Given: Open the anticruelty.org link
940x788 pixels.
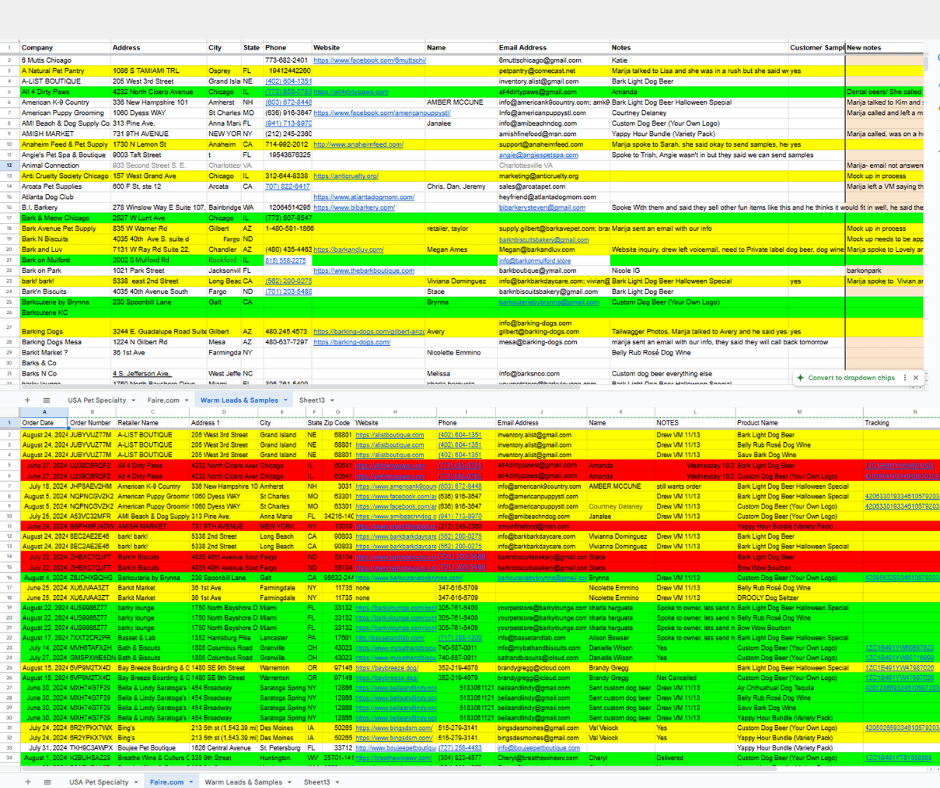Looking at the screenshot, I should [x=346, y=176].
